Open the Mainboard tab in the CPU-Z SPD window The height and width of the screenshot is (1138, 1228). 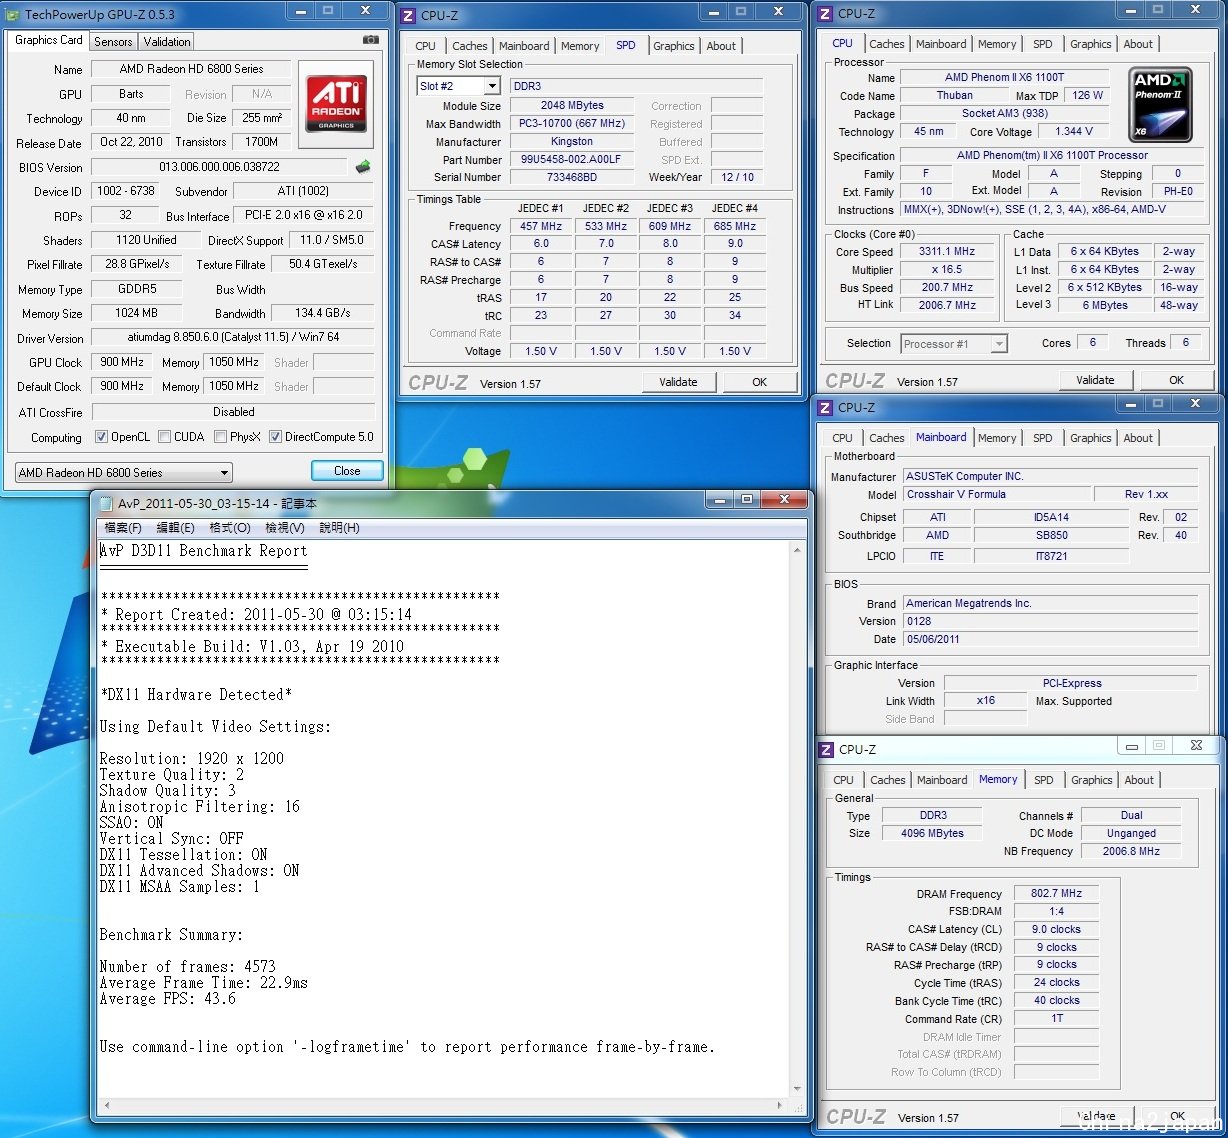point(524,46)
